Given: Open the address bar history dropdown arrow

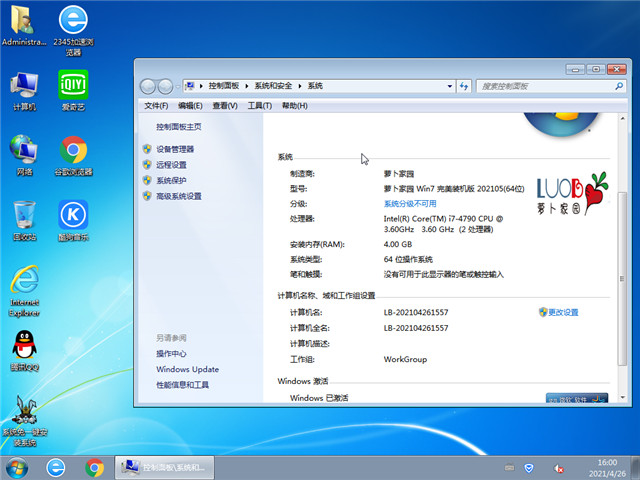Looking at the screenshot, I should coord(449,86).
